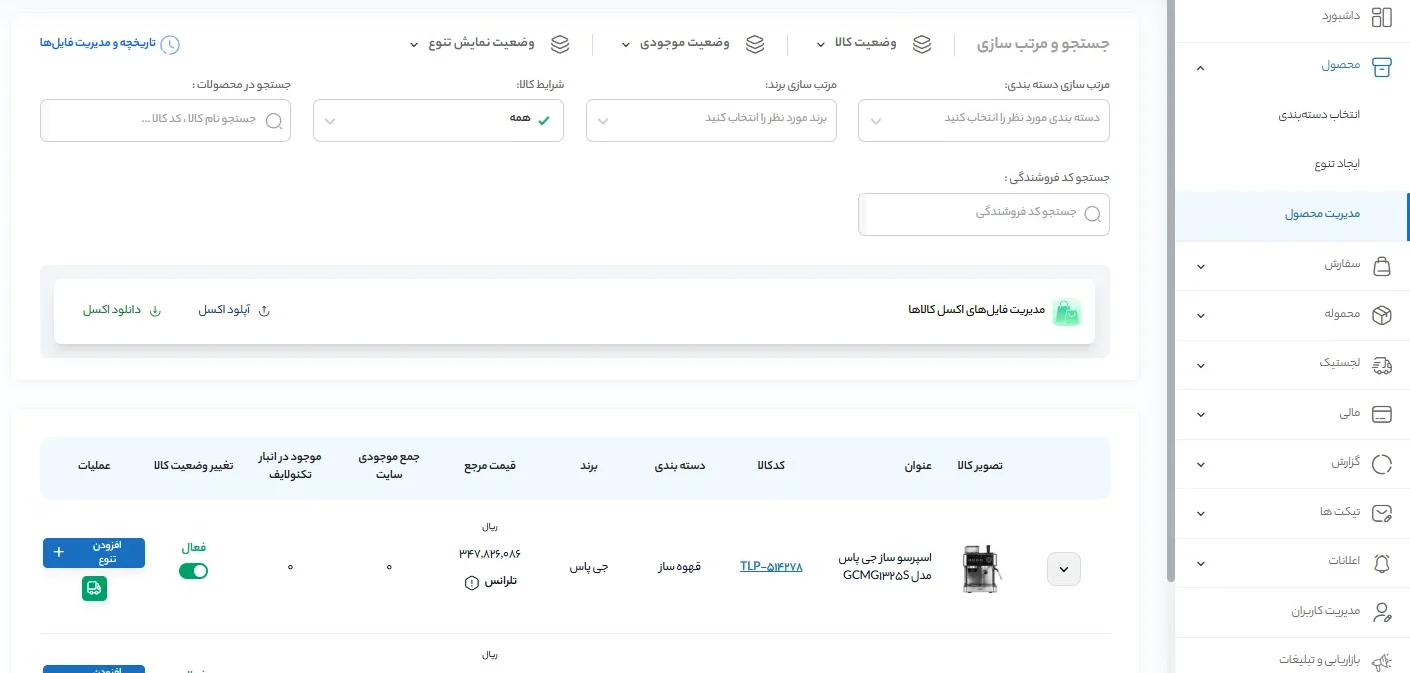Image resolution: width=1410 pixels, height=673 pixels.
Task: Click in the جستجو کد فروشندگی search field
Action: click(x=984, y=214)
